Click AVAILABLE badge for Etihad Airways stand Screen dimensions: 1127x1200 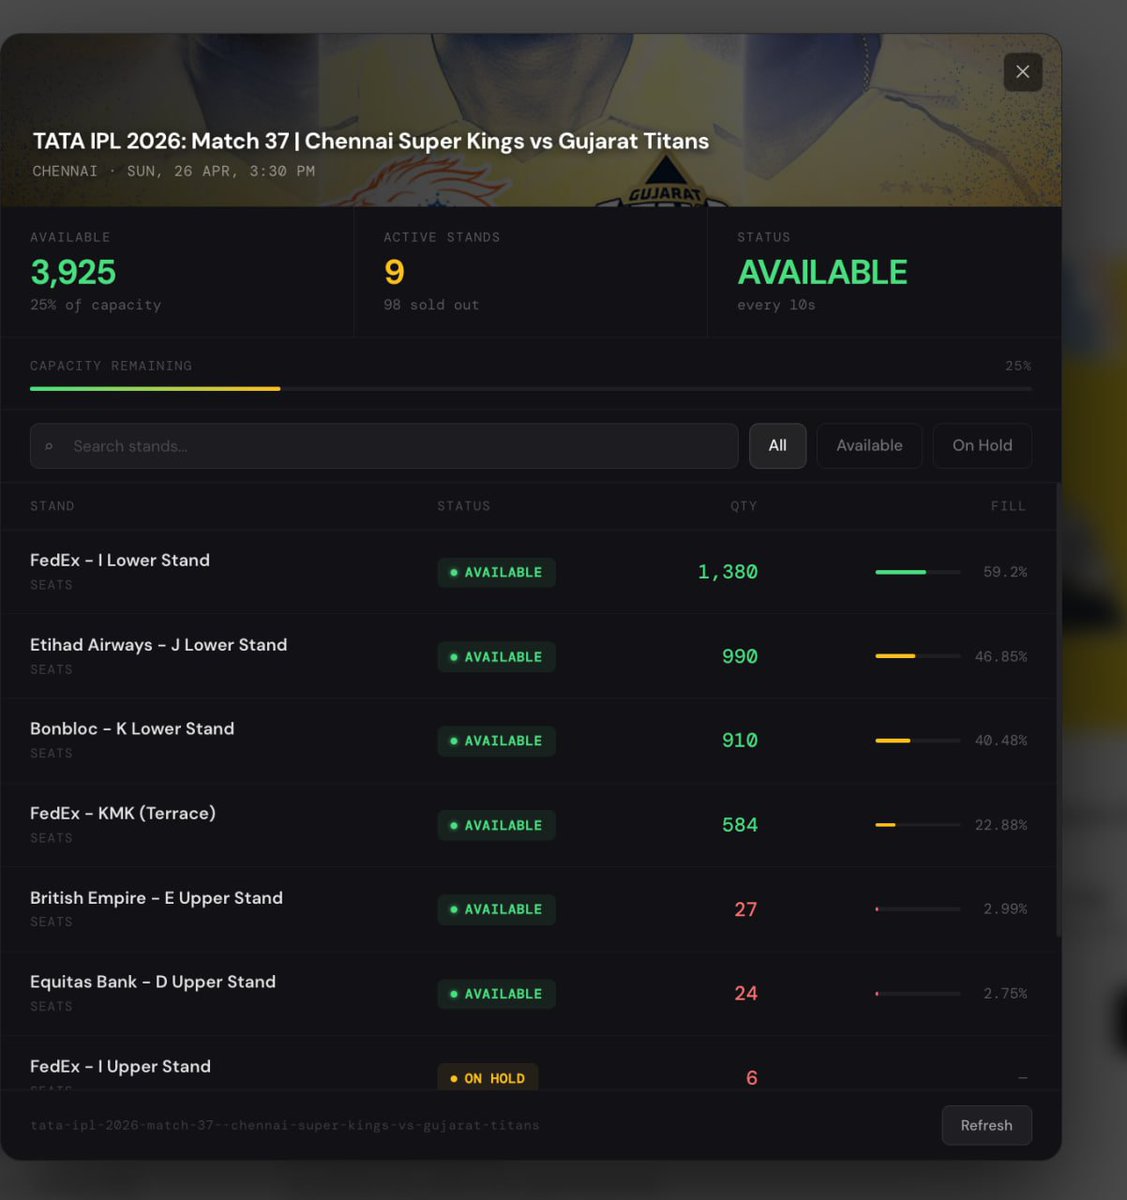496,657
